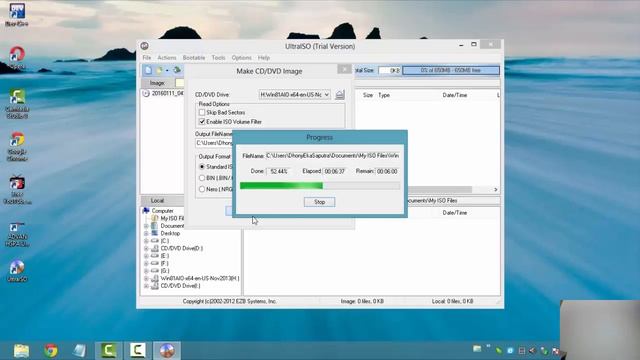Click the Remain time value

click(x=387, y=171)
